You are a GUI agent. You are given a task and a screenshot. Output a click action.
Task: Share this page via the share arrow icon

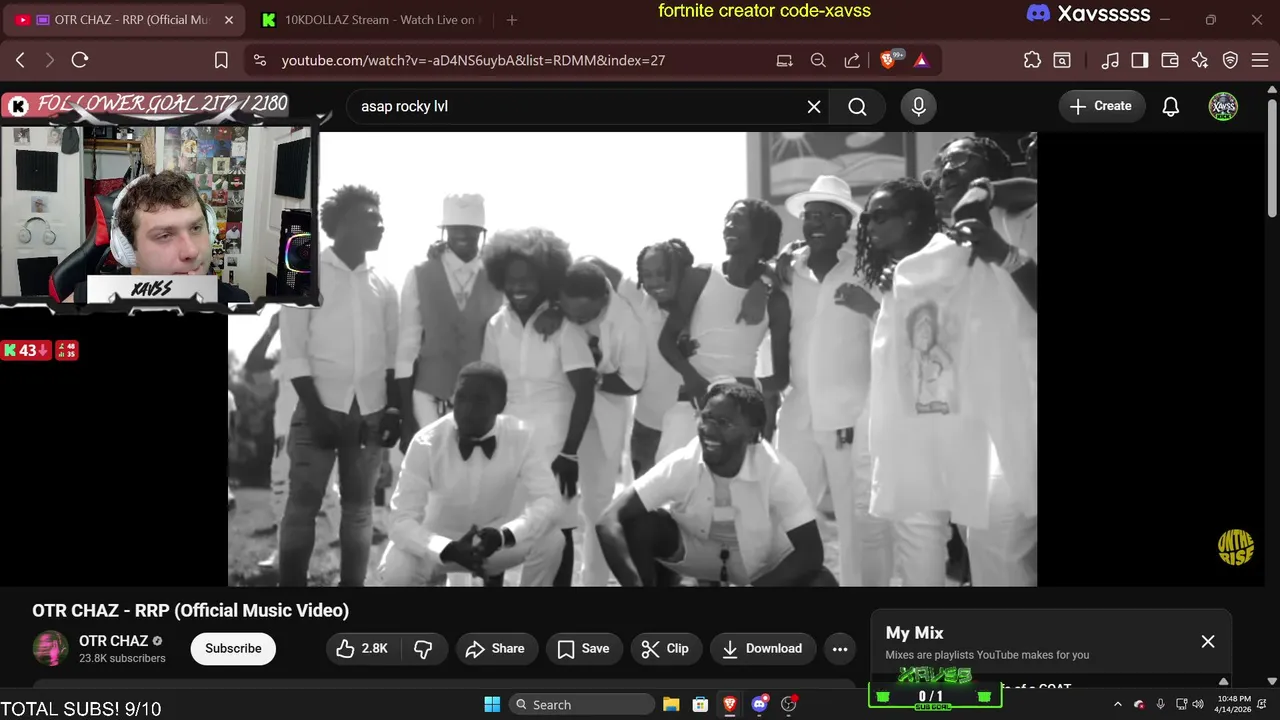(x=852, y=60)
